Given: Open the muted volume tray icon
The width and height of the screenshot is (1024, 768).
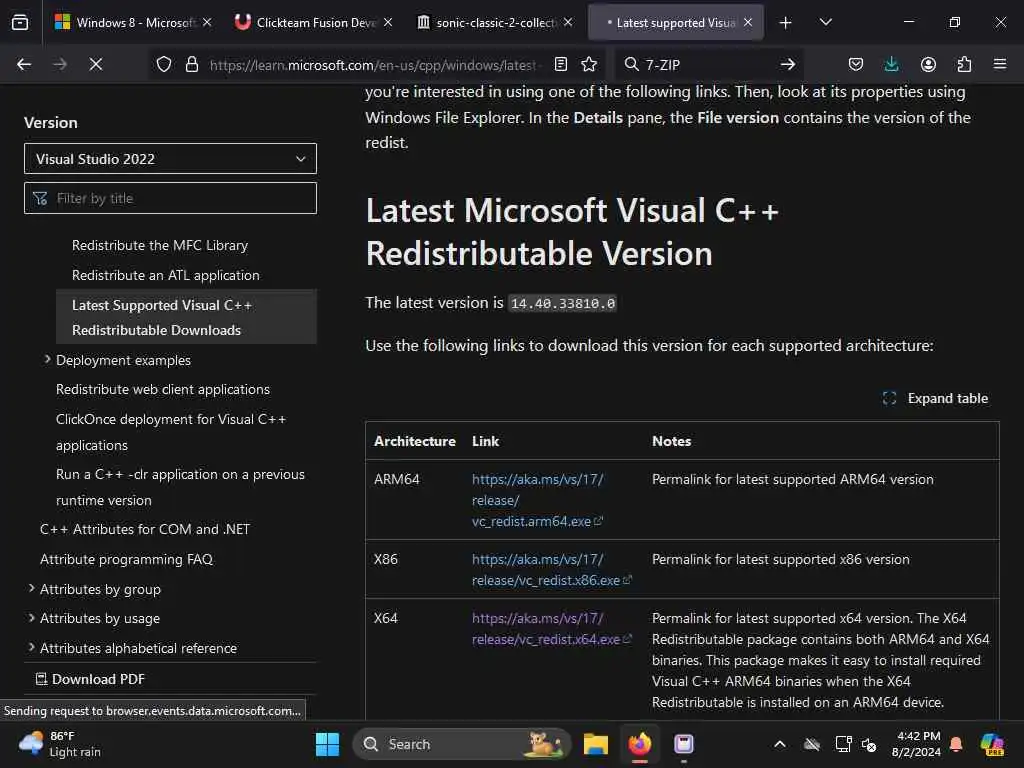Looking at the screenshot, I should [869, 744].
